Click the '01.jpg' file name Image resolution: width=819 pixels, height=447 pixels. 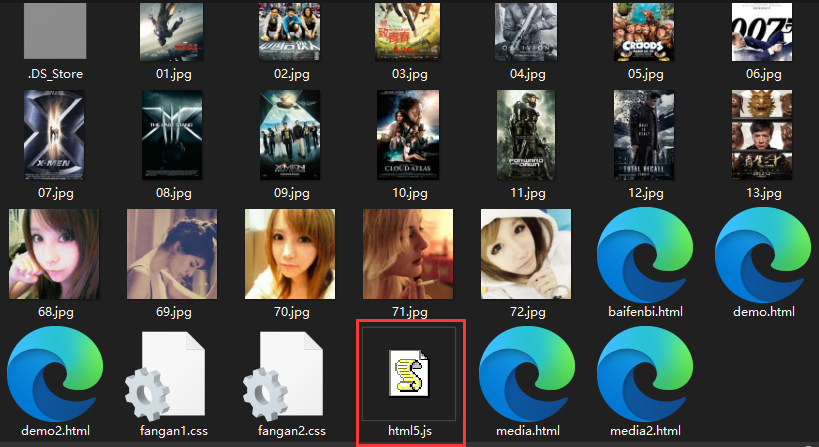[x=174, y=74]
